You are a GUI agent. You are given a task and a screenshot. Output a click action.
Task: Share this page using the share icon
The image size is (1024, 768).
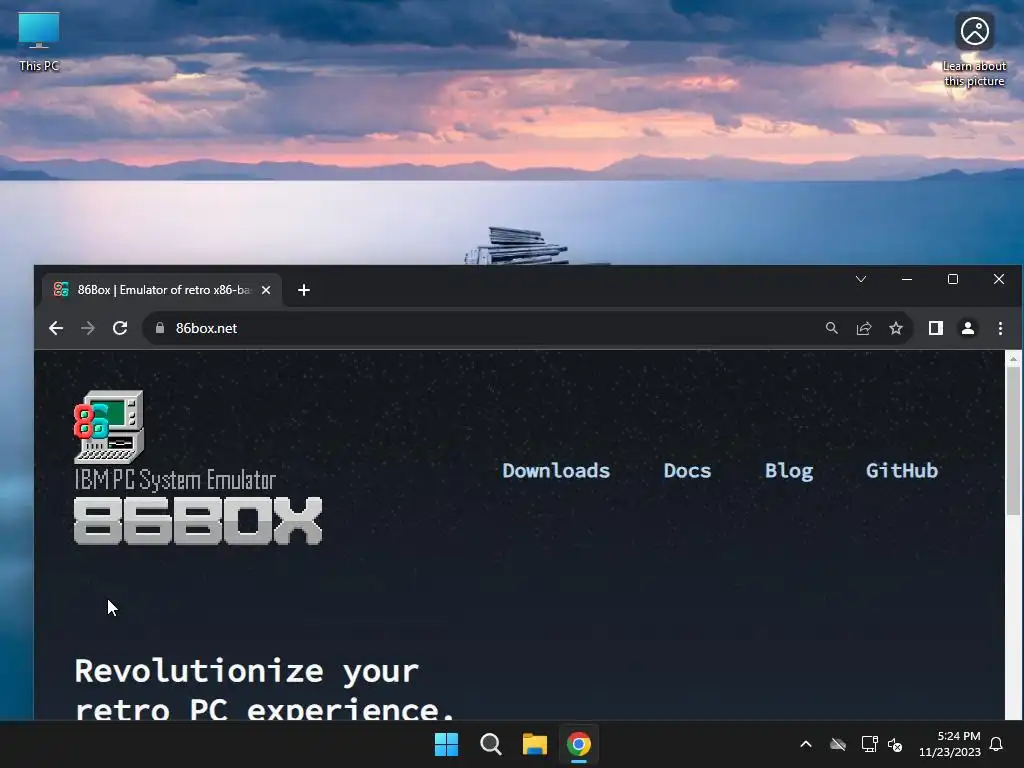click(864, 328)
